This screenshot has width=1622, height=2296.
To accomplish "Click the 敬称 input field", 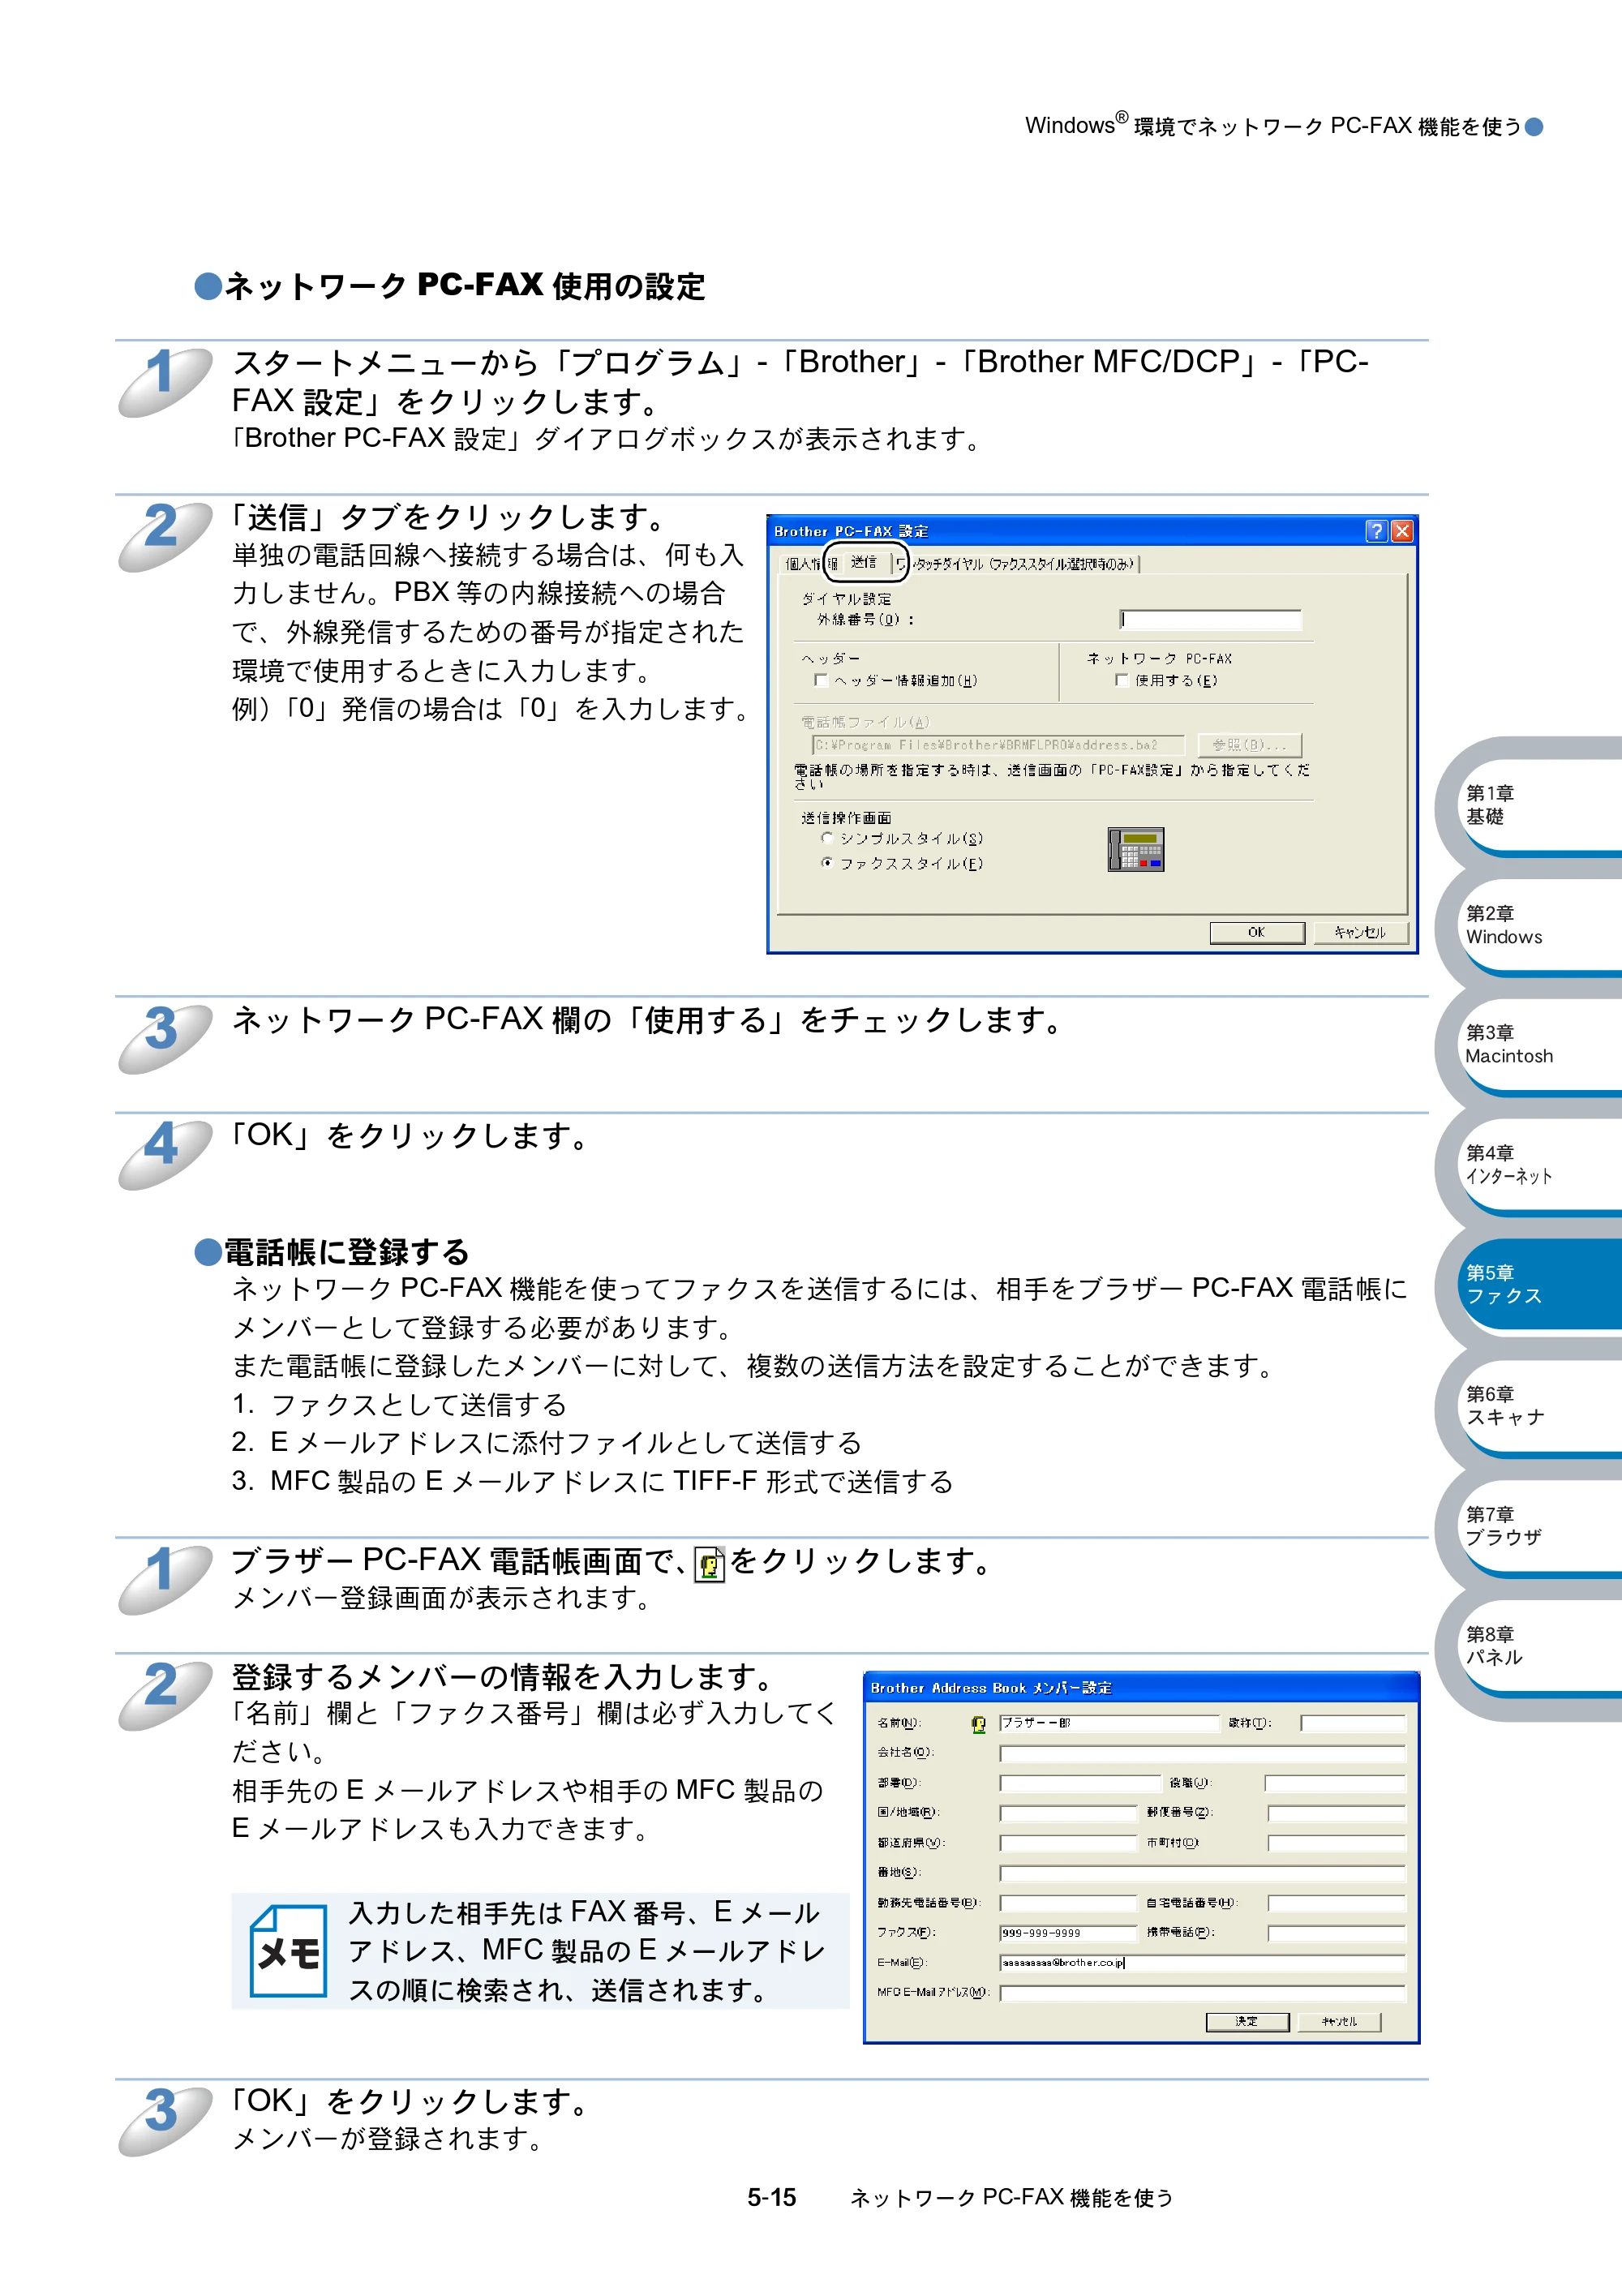I will click(x=1353, y=1723).
